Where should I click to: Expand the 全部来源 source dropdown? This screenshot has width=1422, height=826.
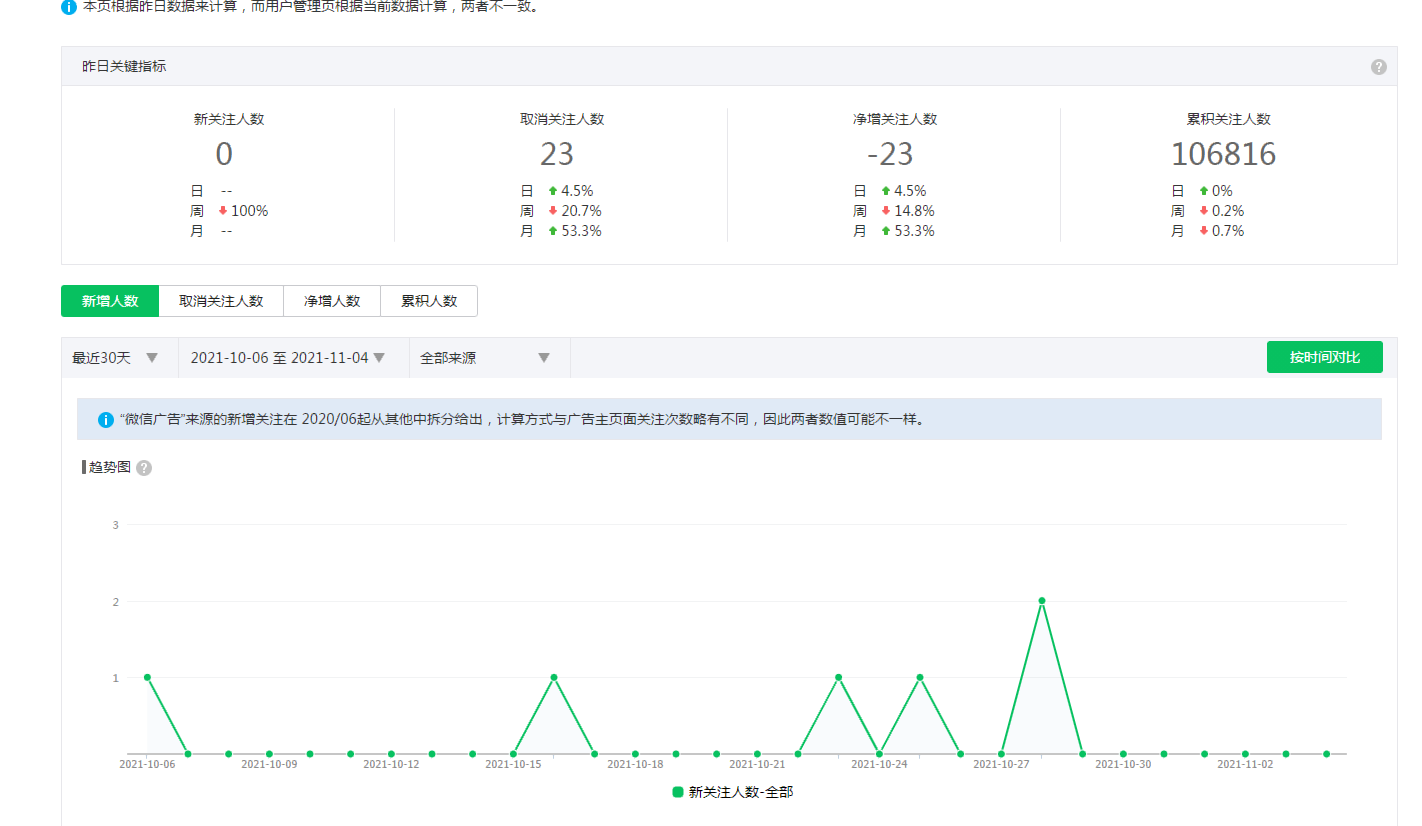(486, 358)
